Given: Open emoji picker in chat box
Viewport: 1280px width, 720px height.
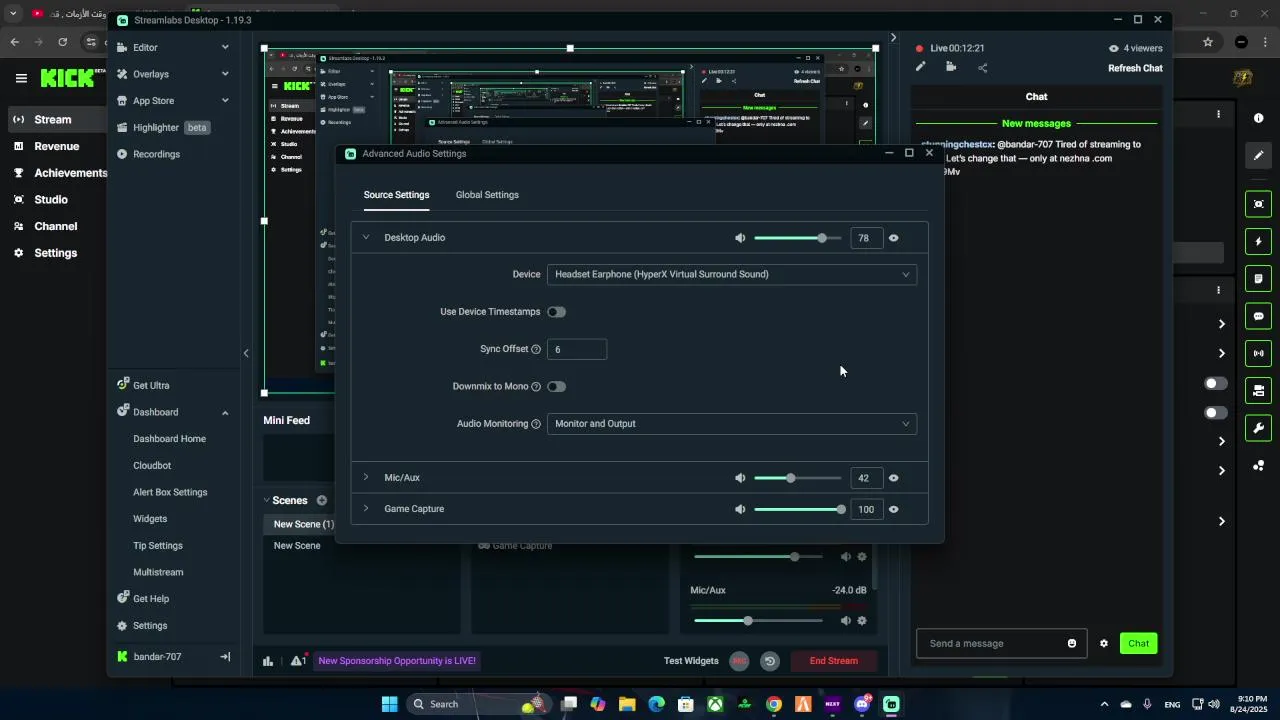Looking at the screenshot, I should click(1072, 644).
